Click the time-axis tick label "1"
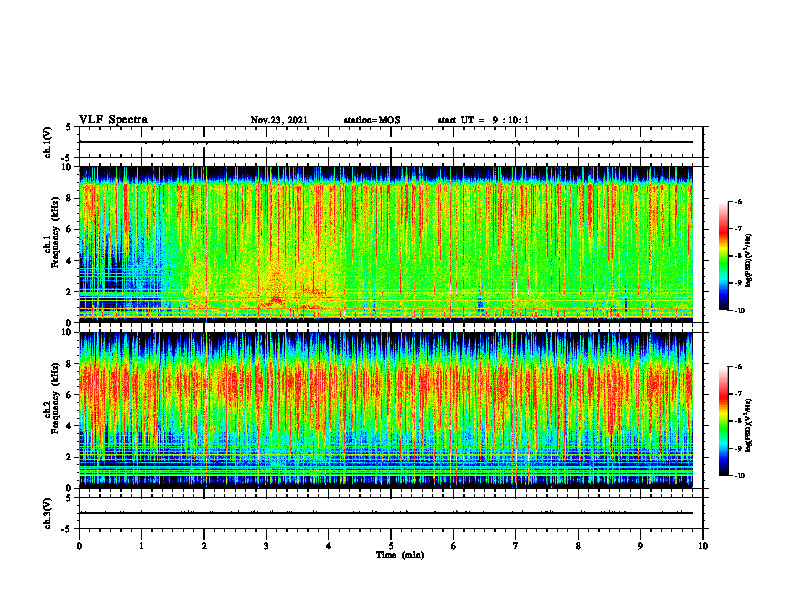The width and height of the screenshot is (792, 612). pyautogui.click(x=141, y=546)
